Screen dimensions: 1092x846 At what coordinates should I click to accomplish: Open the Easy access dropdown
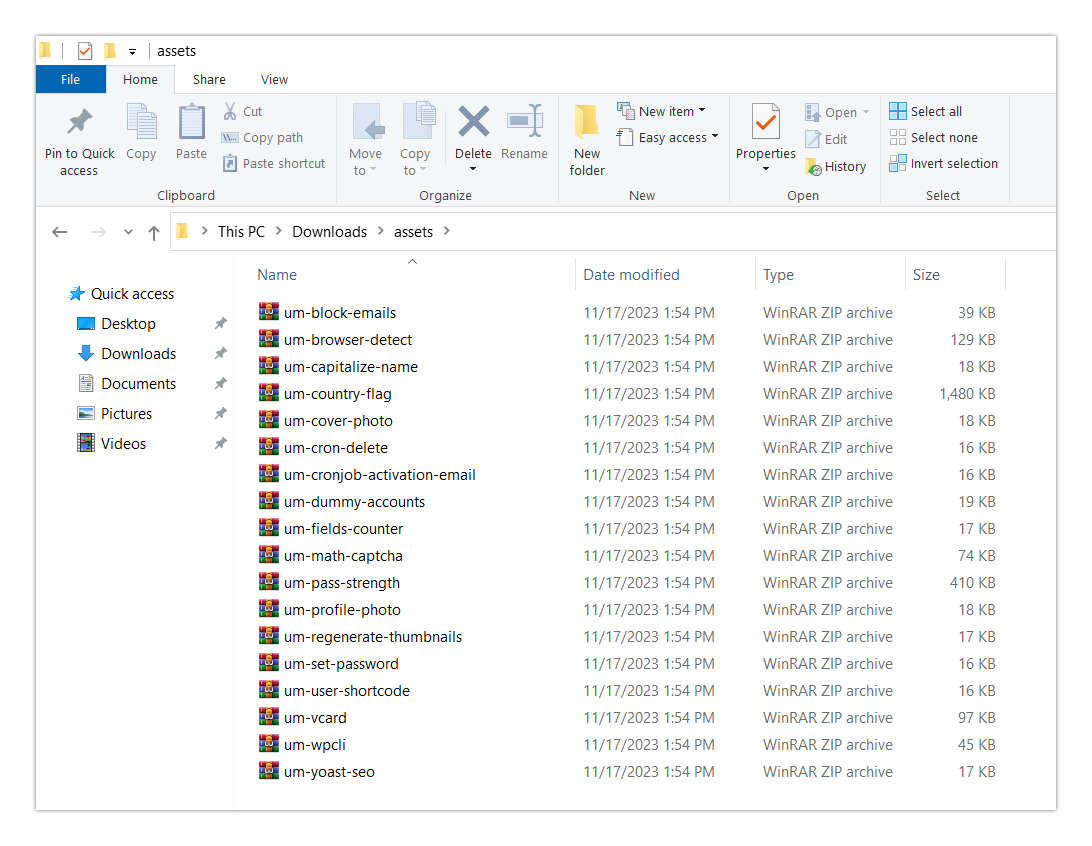coord(715,136)
